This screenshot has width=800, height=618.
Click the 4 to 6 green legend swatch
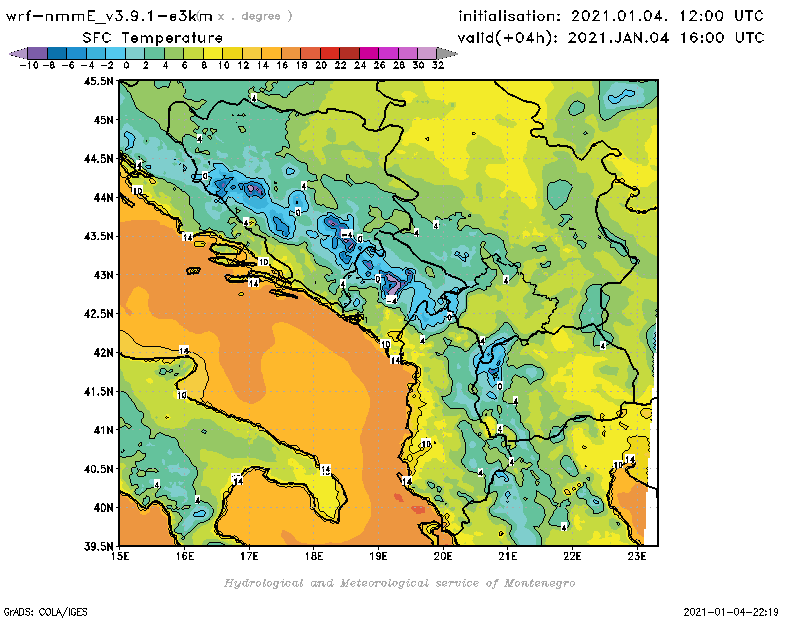tap(174, 53)
